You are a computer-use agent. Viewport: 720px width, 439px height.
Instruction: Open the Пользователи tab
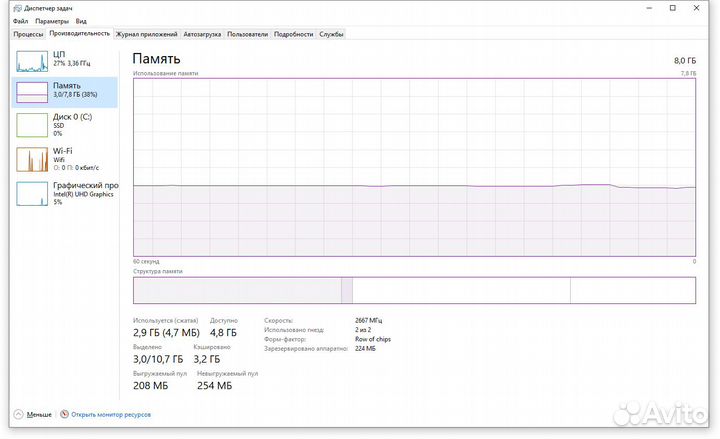click(247, 34)
